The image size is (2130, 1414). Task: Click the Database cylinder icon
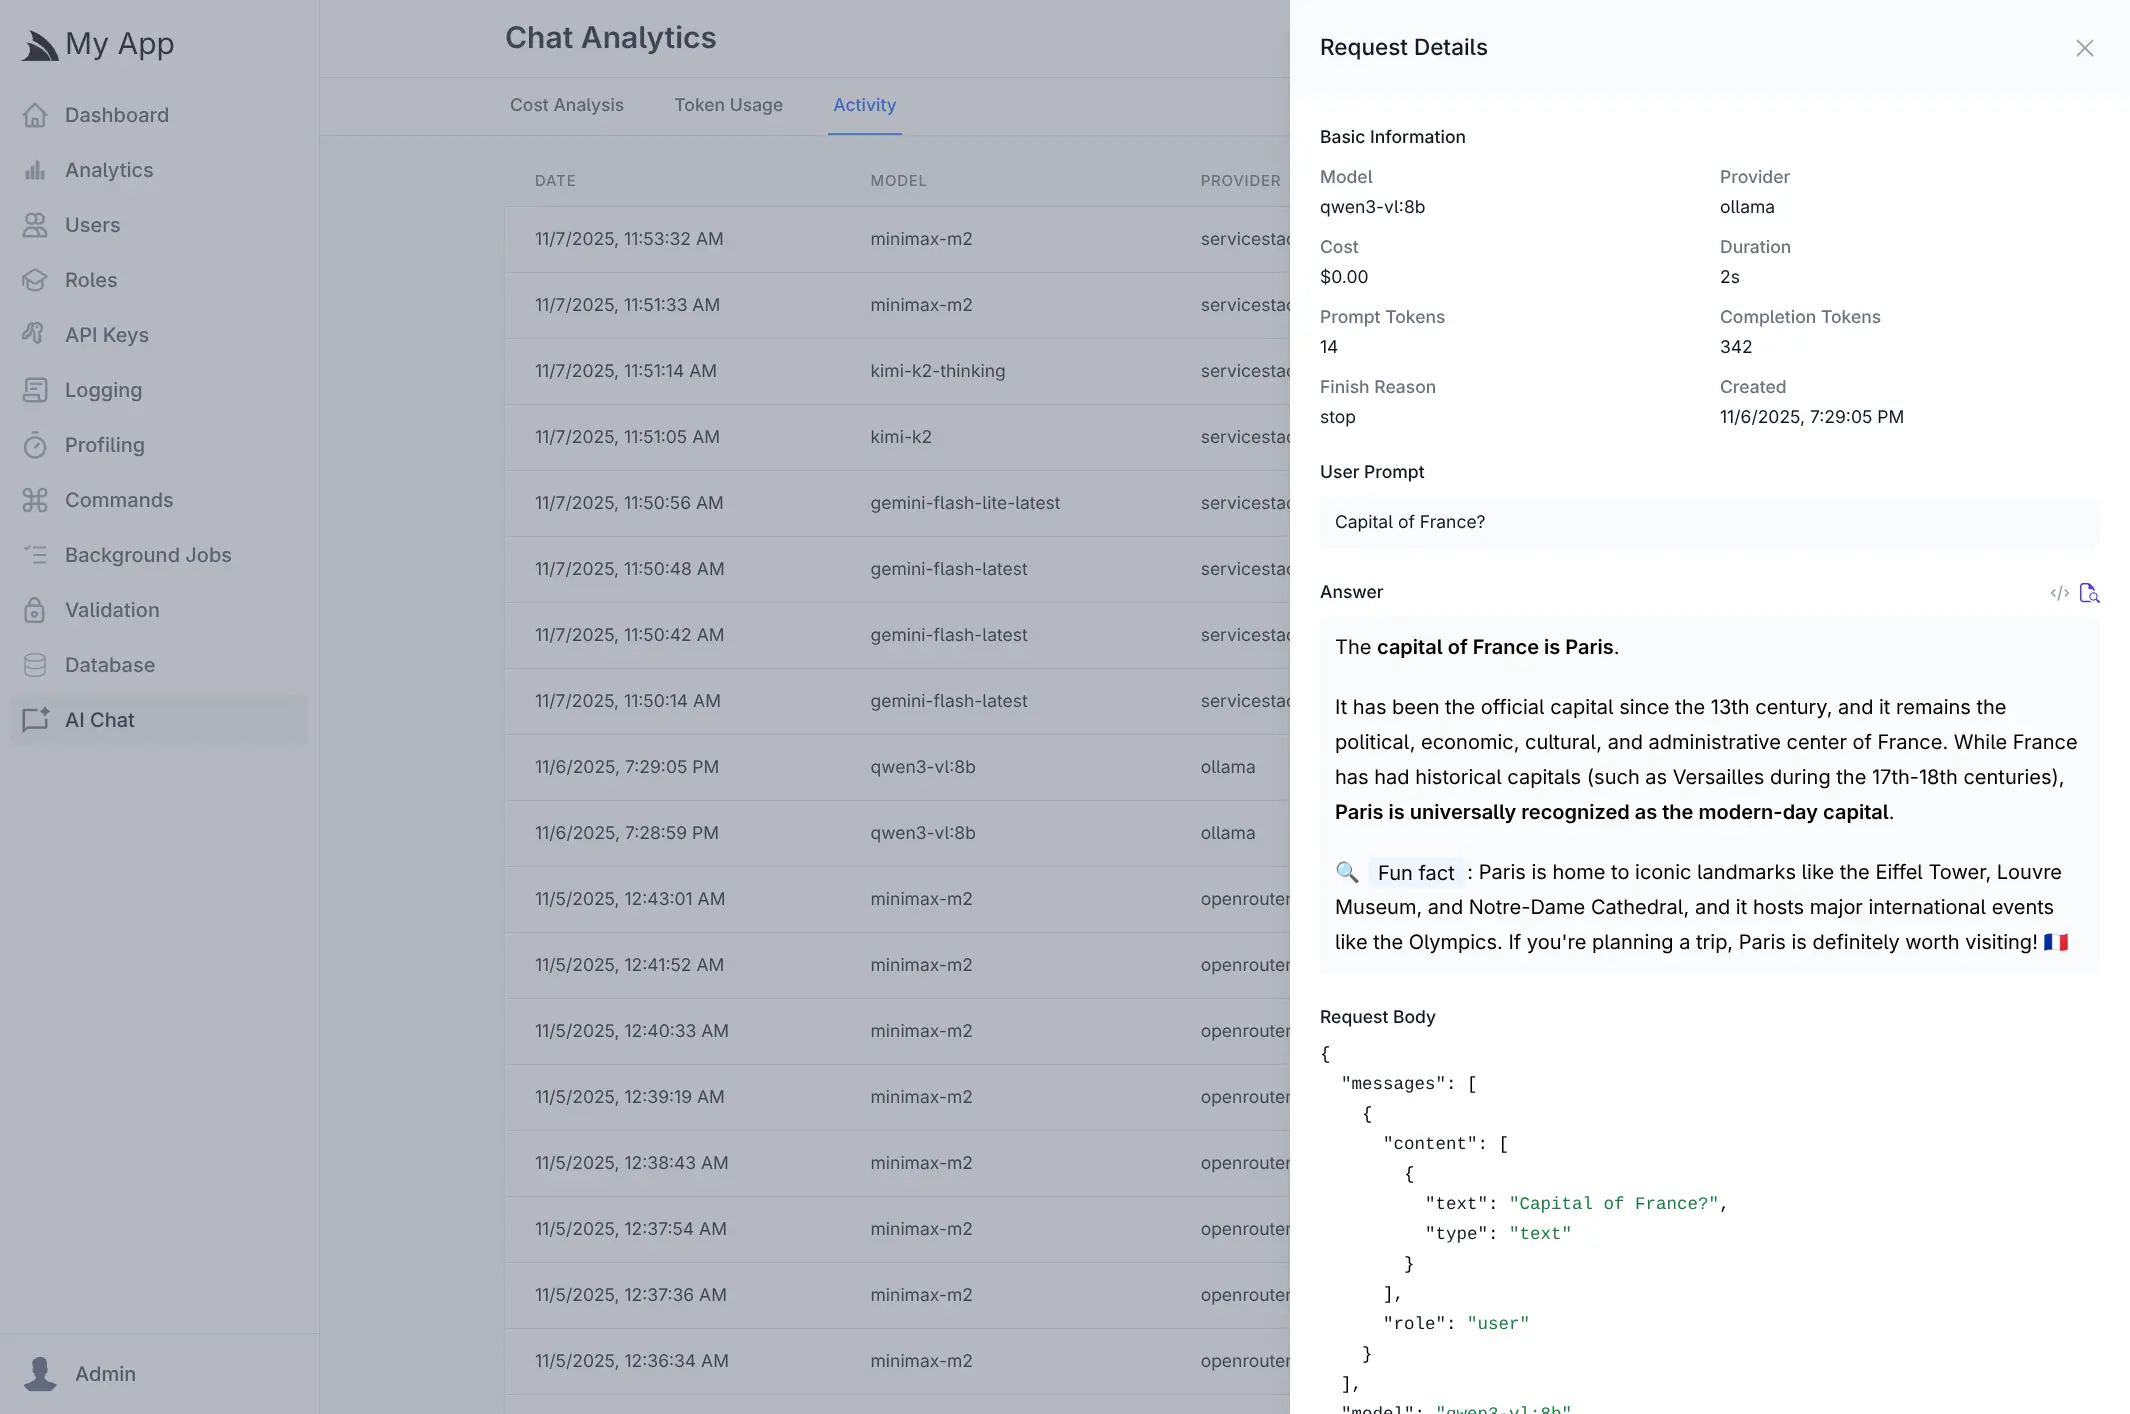point(35,665)
